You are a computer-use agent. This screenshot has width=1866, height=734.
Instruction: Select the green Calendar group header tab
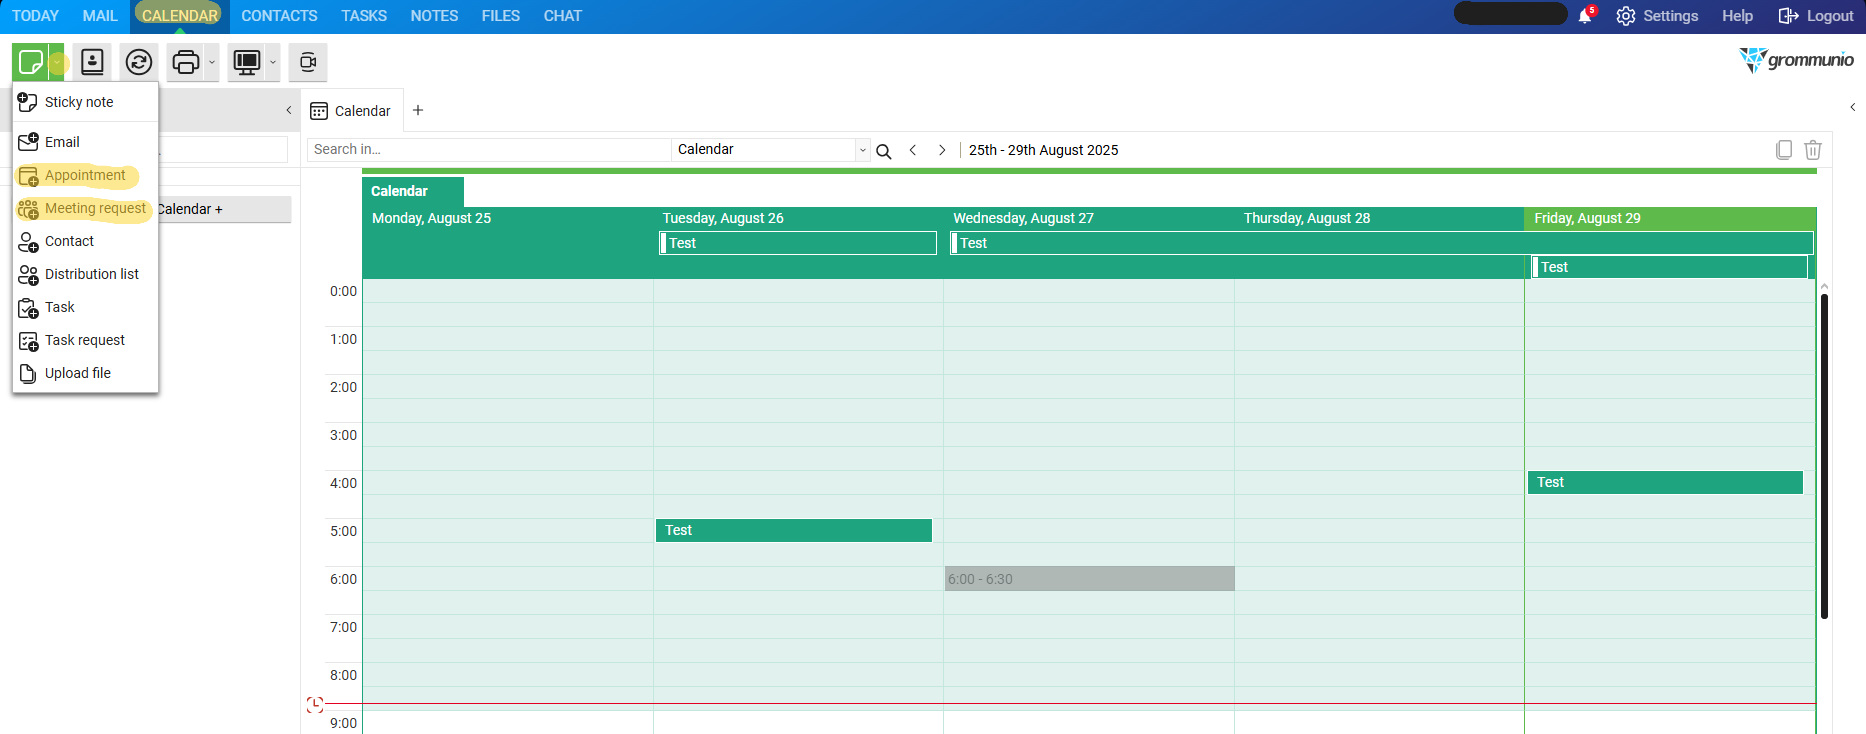tap(412, 191)
